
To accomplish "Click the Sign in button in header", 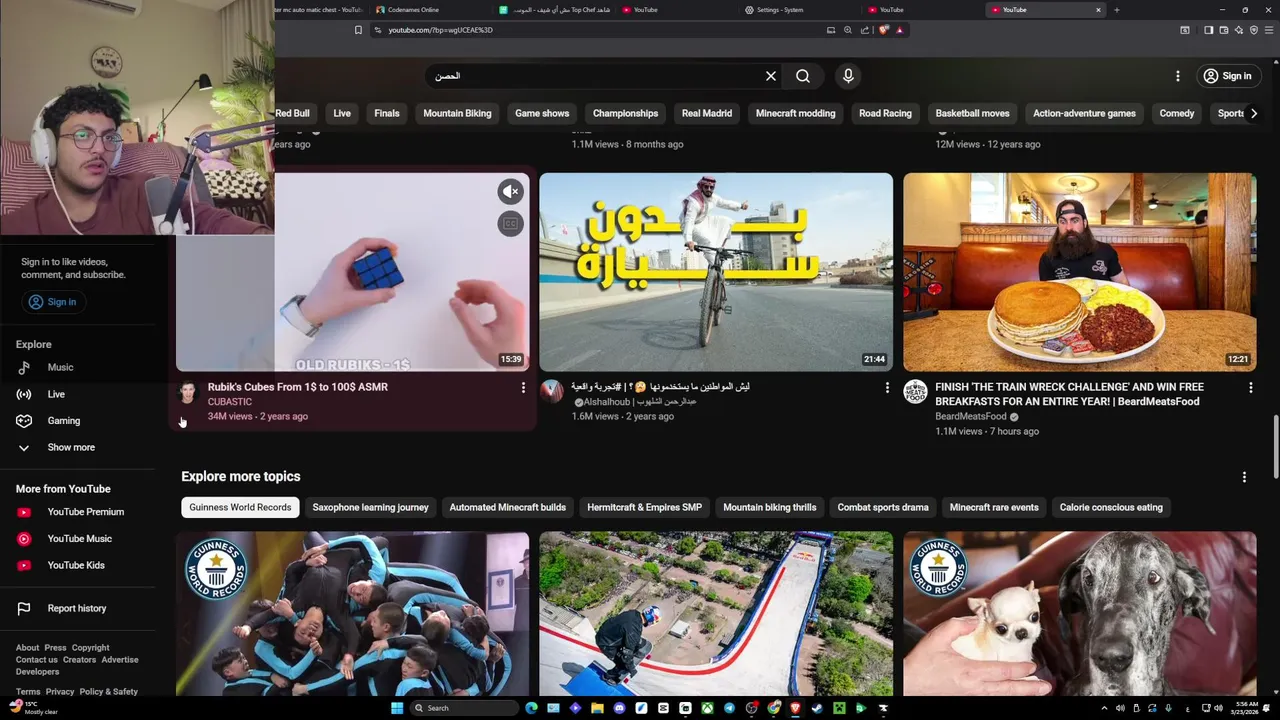I will [1227, 76].
